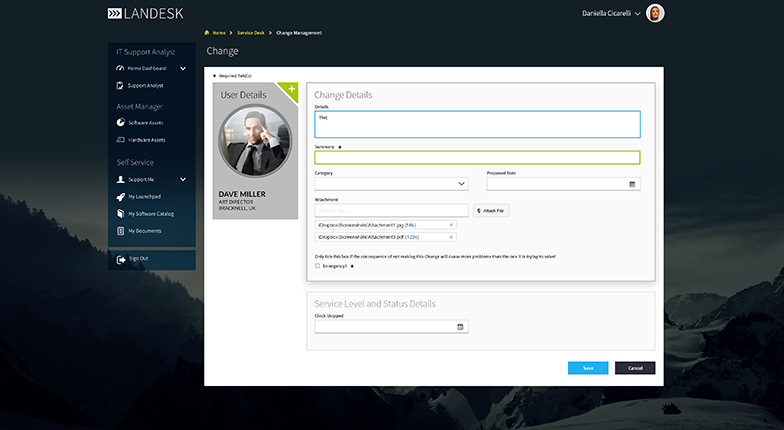Viewport: 784px width, 430px height.
Task: Click the Home Dashboard gauge icon
Action: pos(119,68)
